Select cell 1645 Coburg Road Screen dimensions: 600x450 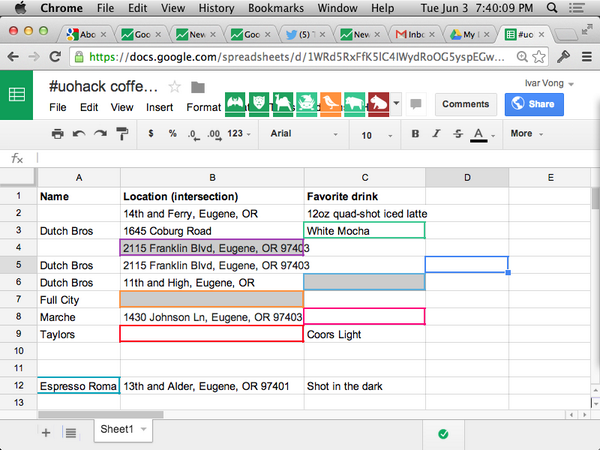[212, 231]
